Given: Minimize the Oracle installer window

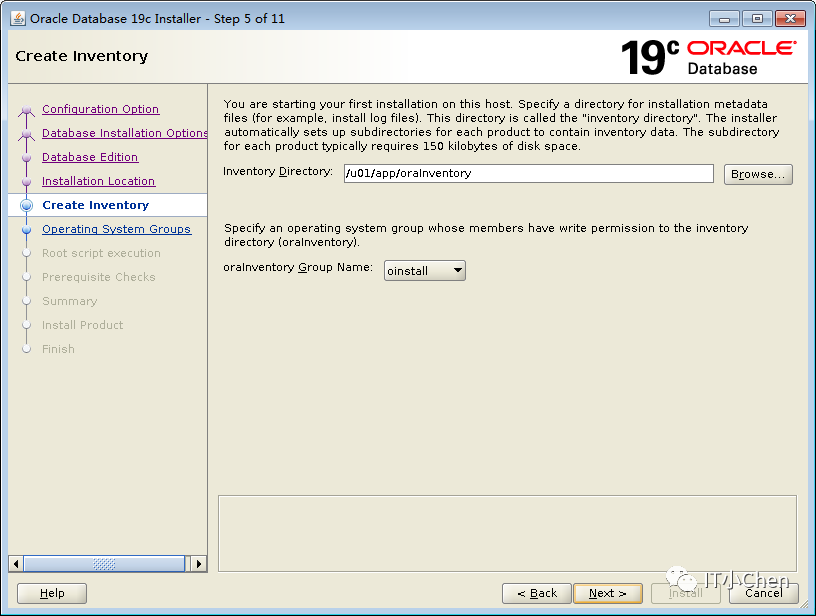Looking at the screenshot, I should pos(724,19).
